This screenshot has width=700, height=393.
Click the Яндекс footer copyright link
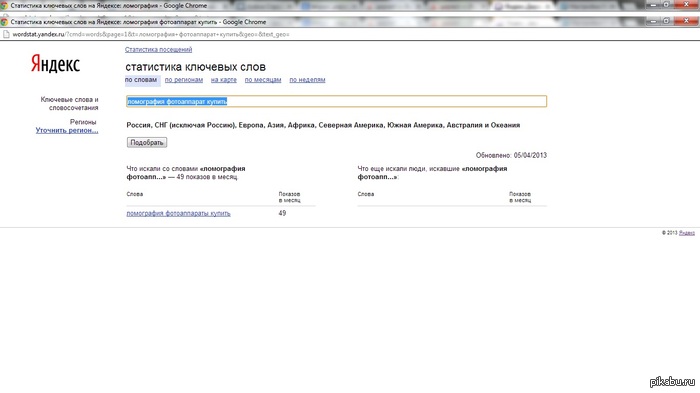pos(687,233)
